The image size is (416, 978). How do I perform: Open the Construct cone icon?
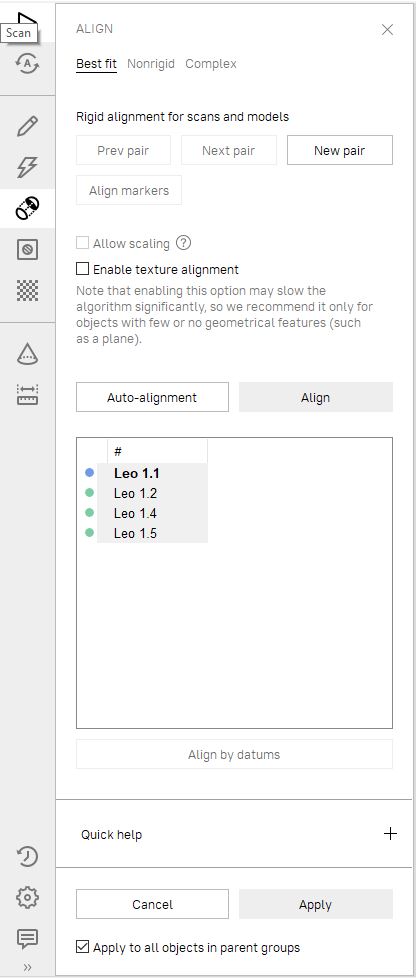[x=27, y=354]
